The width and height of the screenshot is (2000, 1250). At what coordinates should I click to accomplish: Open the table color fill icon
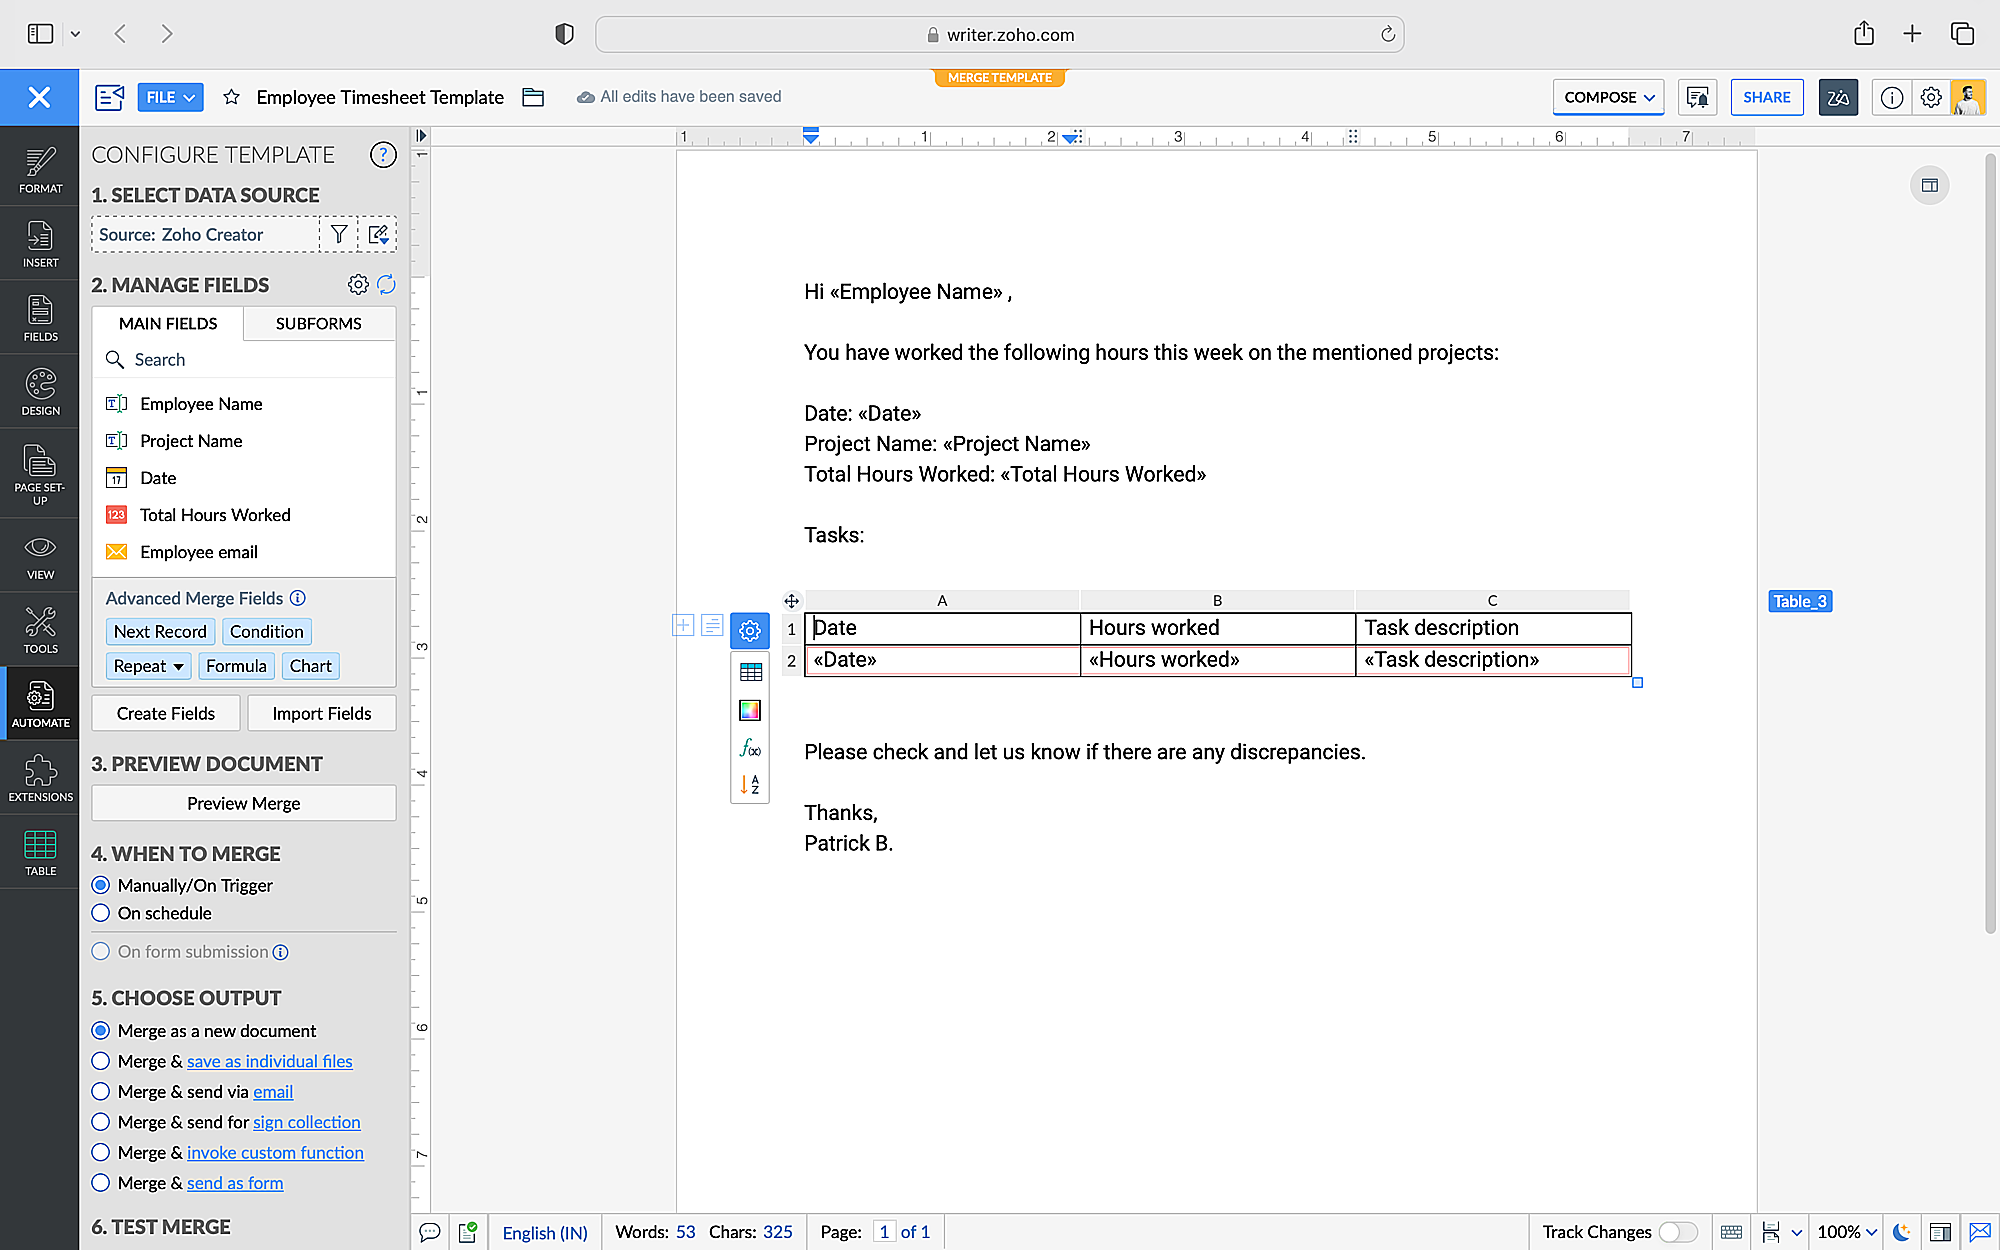point(750,710)
